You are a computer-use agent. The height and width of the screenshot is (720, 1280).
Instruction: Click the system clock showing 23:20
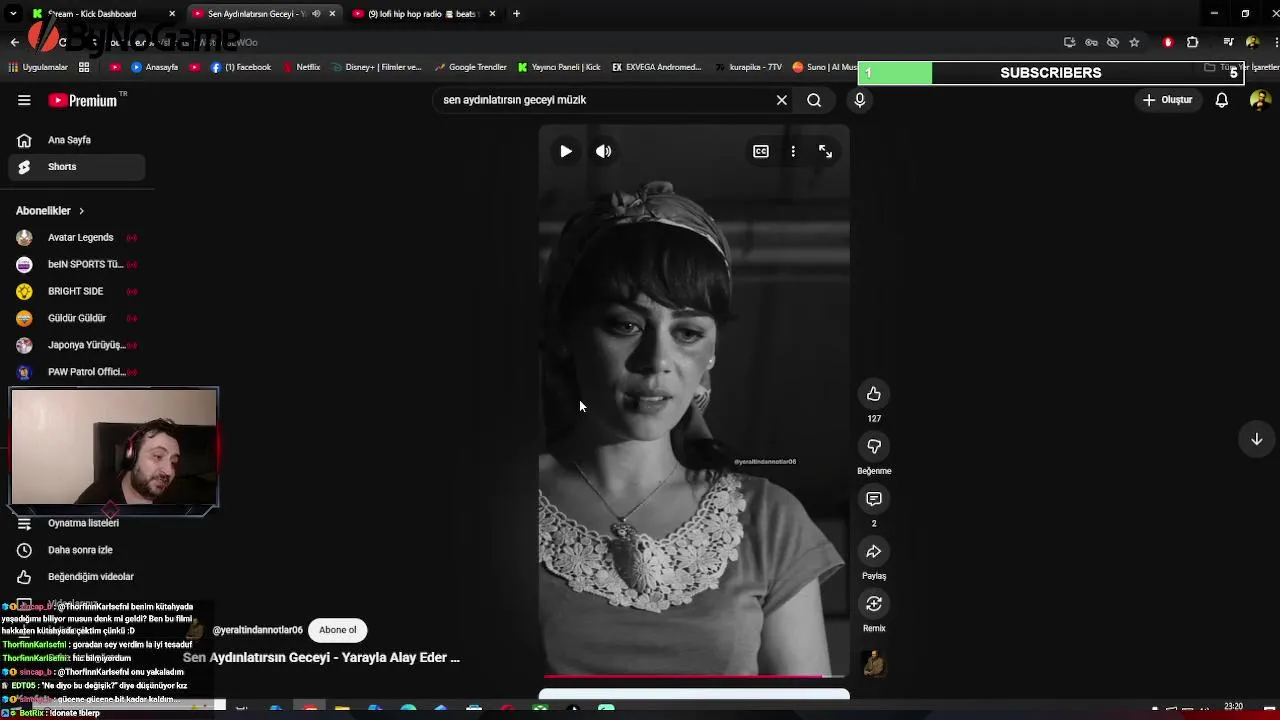point(1233,707)
